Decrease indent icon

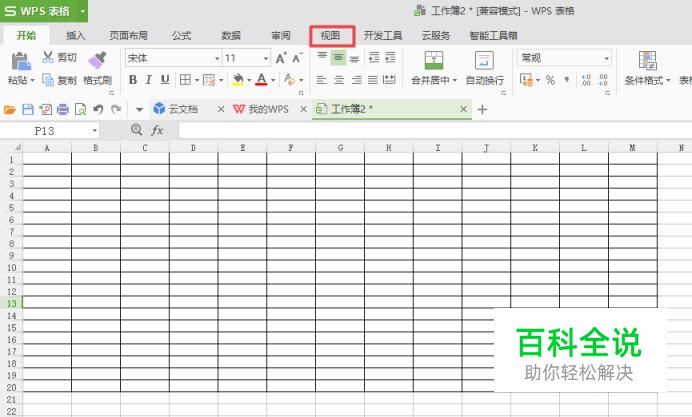coord(374,57)
